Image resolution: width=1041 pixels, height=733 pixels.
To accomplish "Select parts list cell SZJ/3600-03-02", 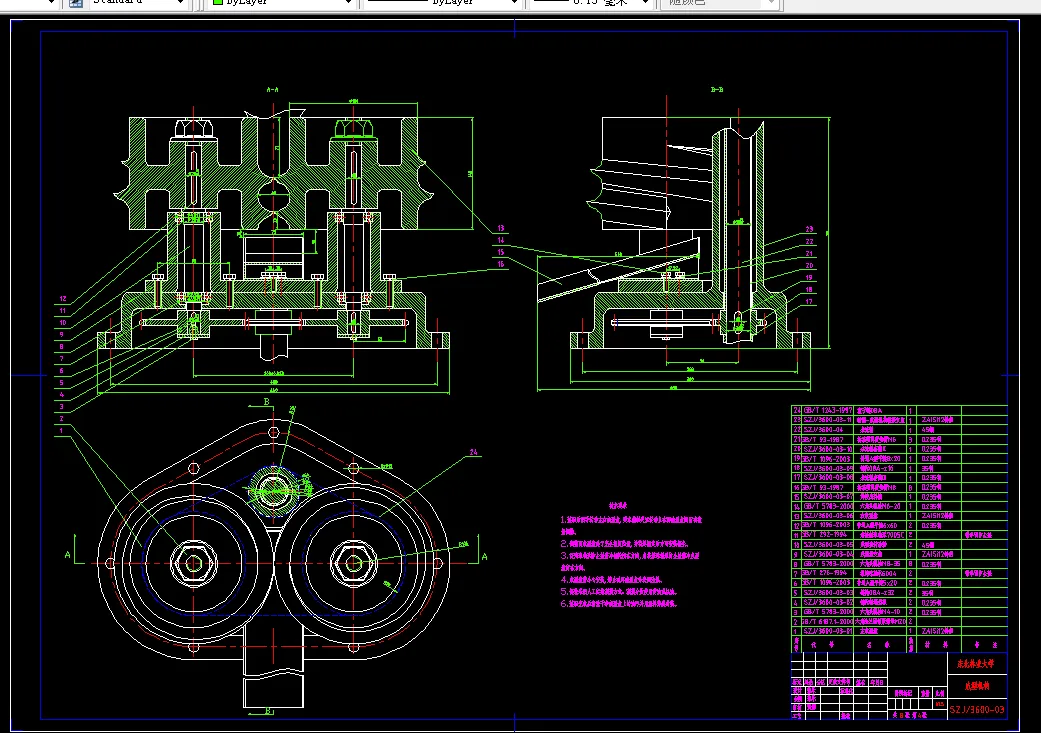I will (827, 602).
